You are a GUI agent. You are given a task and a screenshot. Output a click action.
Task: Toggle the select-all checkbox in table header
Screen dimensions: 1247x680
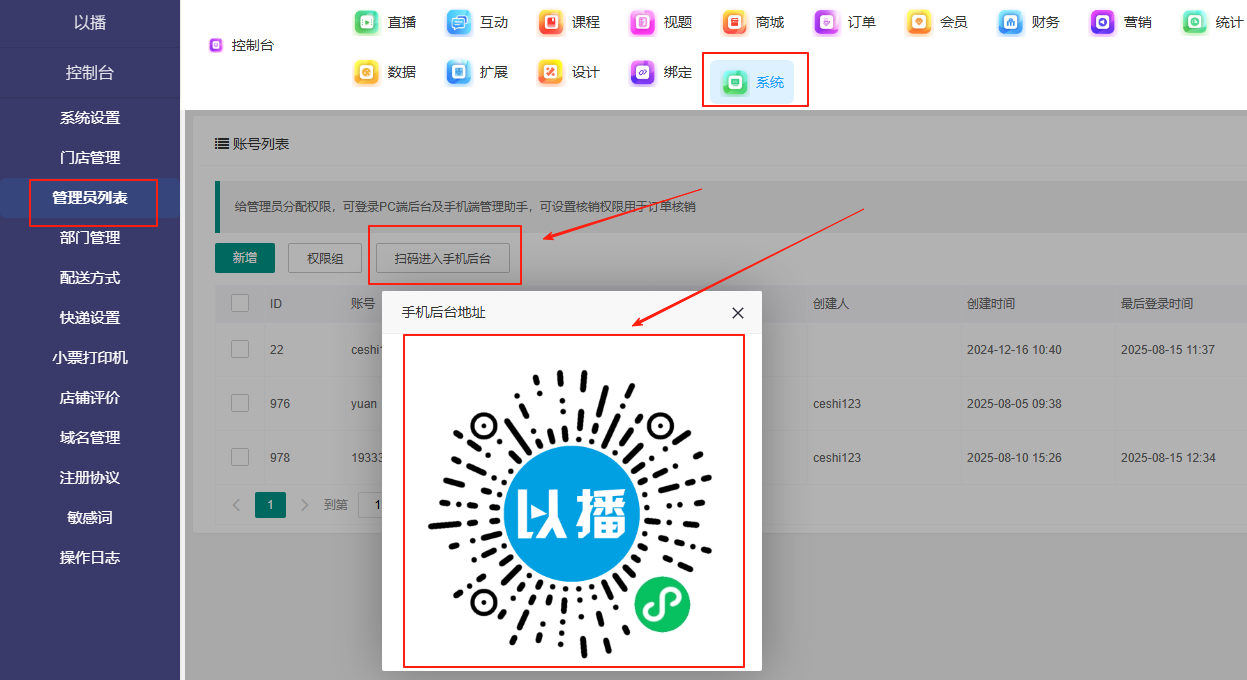240,303
